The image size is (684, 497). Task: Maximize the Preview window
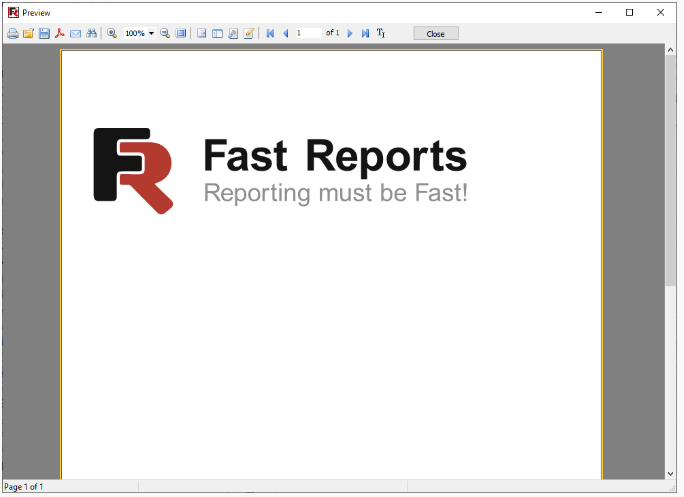[629, 13]
